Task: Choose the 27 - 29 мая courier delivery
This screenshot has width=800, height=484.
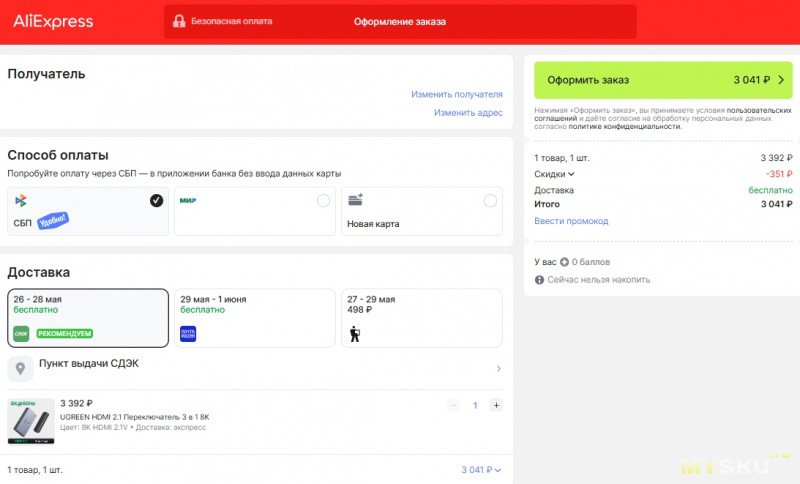Action: pos(422,318)
